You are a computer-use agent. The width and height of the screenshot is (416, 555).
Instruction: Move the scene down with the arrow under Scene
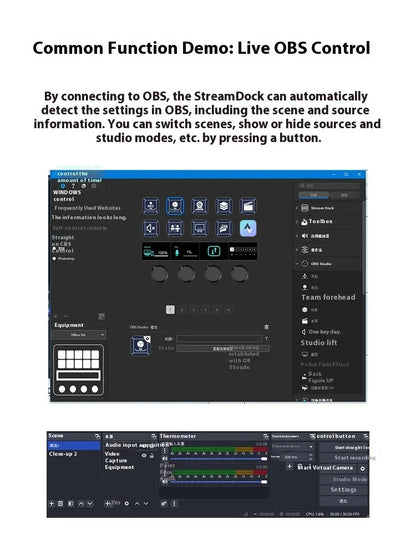coord(90,503)
